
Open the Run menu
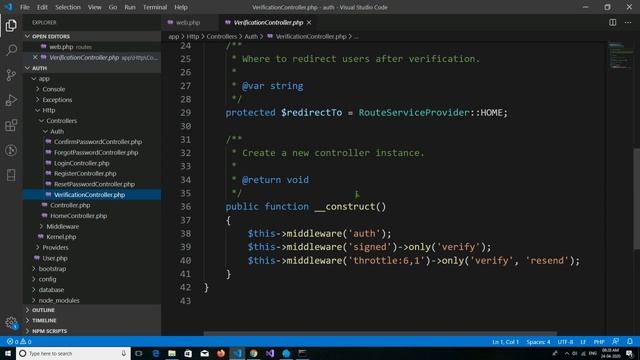tap(130, 7)
